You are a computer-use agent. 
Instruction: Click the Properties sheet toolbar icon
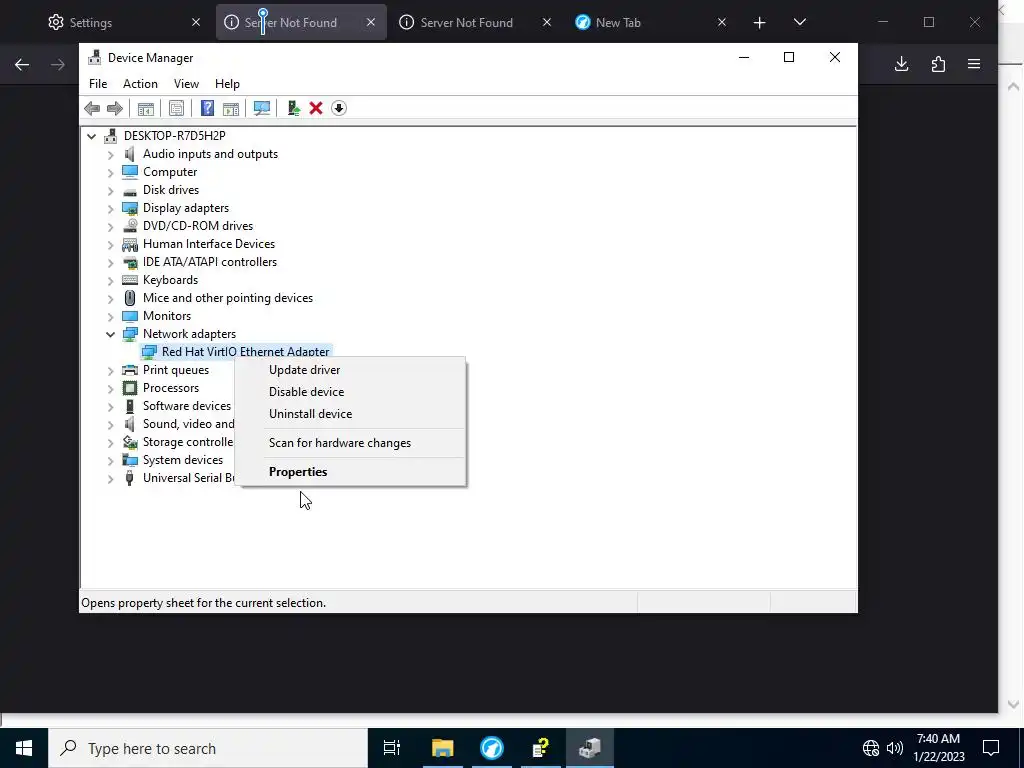pos(176,108)
